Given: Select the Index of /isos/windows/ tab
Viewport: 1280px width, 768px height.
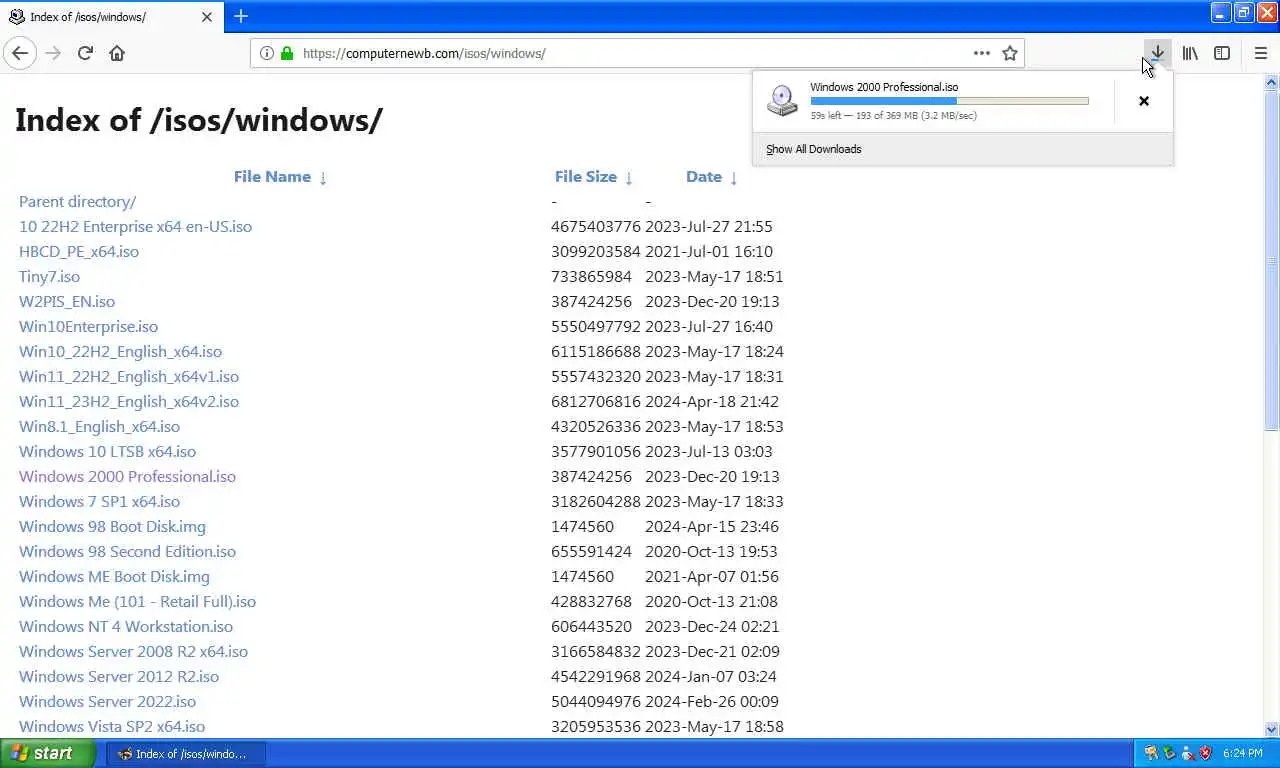Looking at the screenshot, I should click(113, 17).
